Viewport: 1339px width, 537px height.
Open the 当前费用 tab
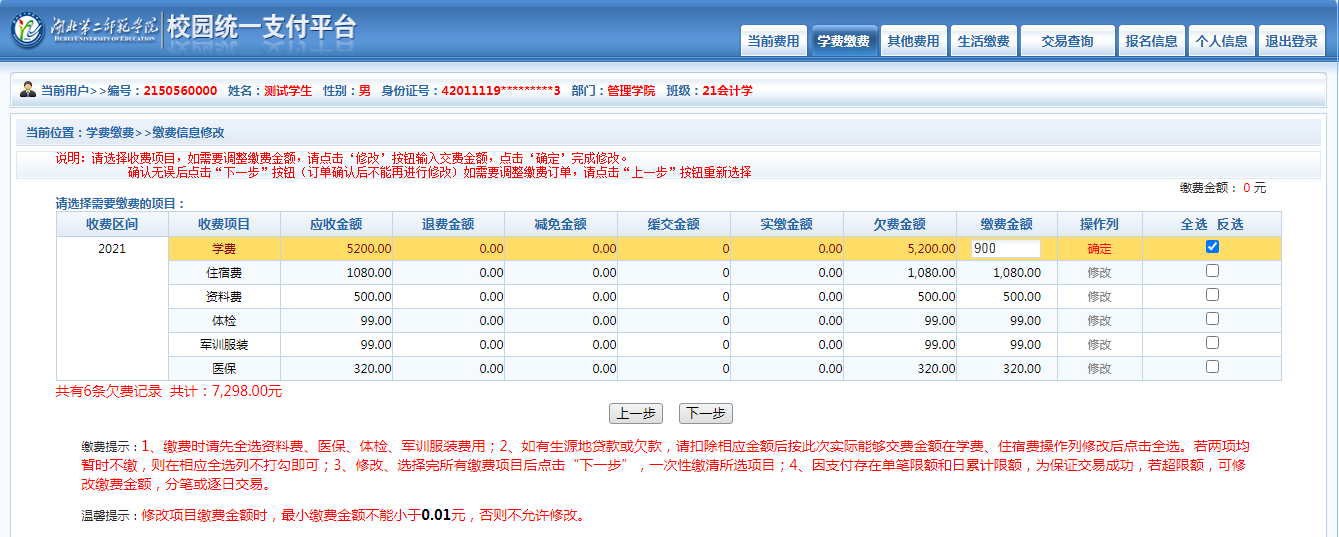773,41
